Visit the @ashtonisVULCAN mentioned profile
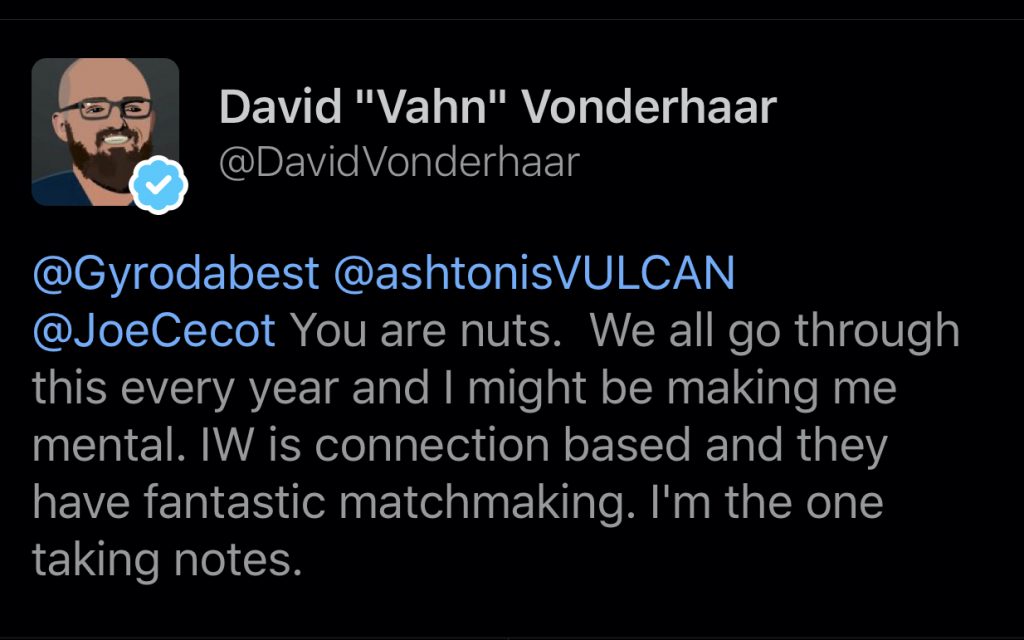Screen dimensions: 1024x640 point(534,273)
